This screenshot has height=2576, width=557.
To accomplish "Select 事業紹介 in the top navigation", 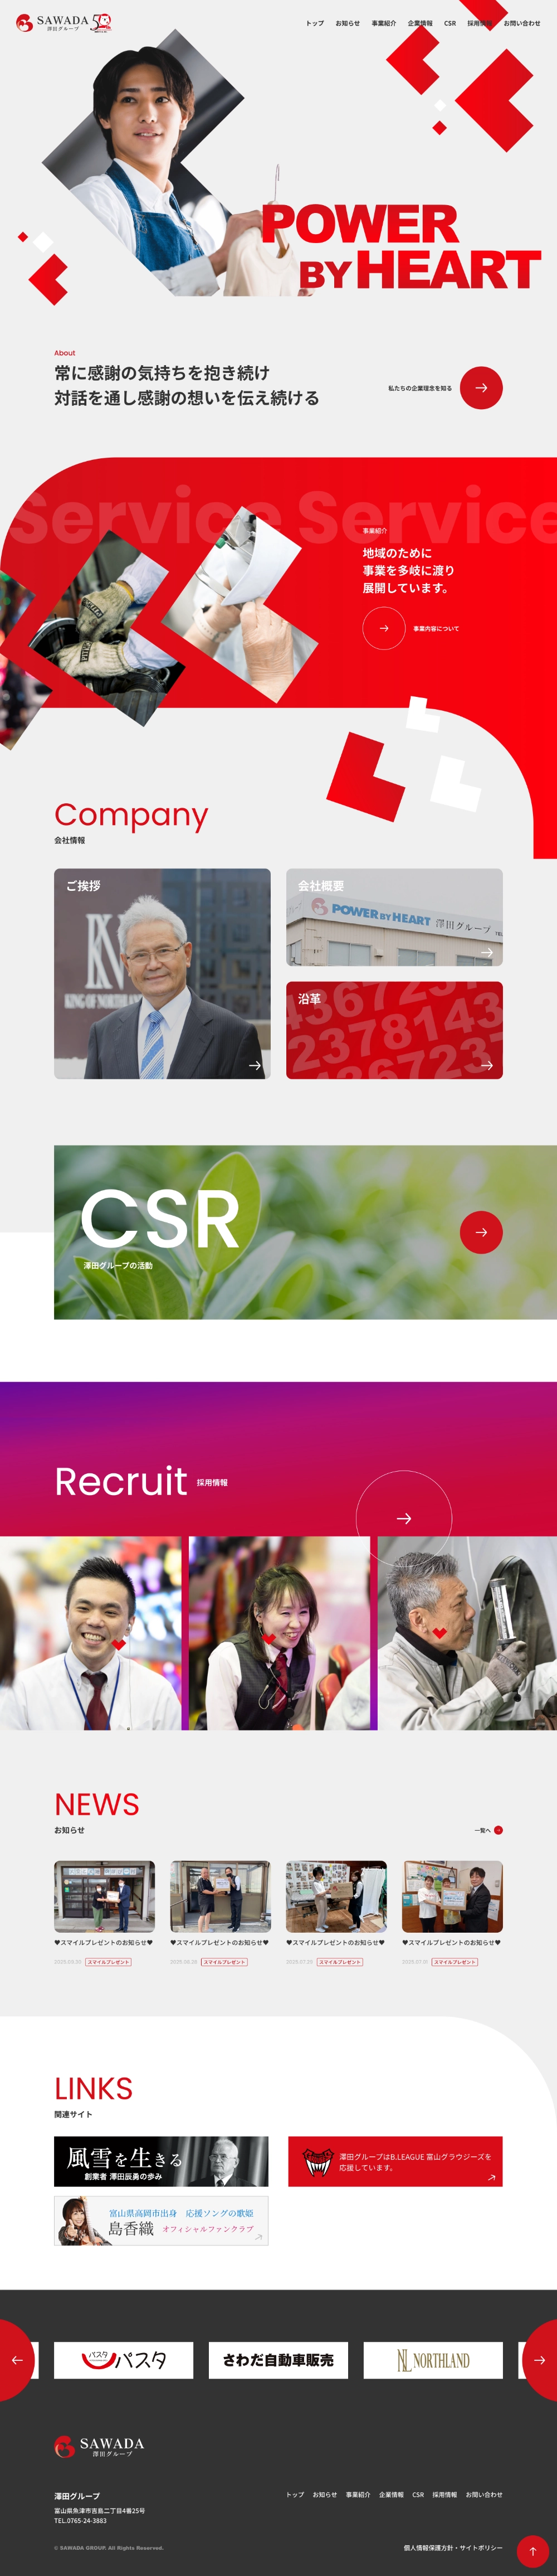I will click(x=384, y=23).
